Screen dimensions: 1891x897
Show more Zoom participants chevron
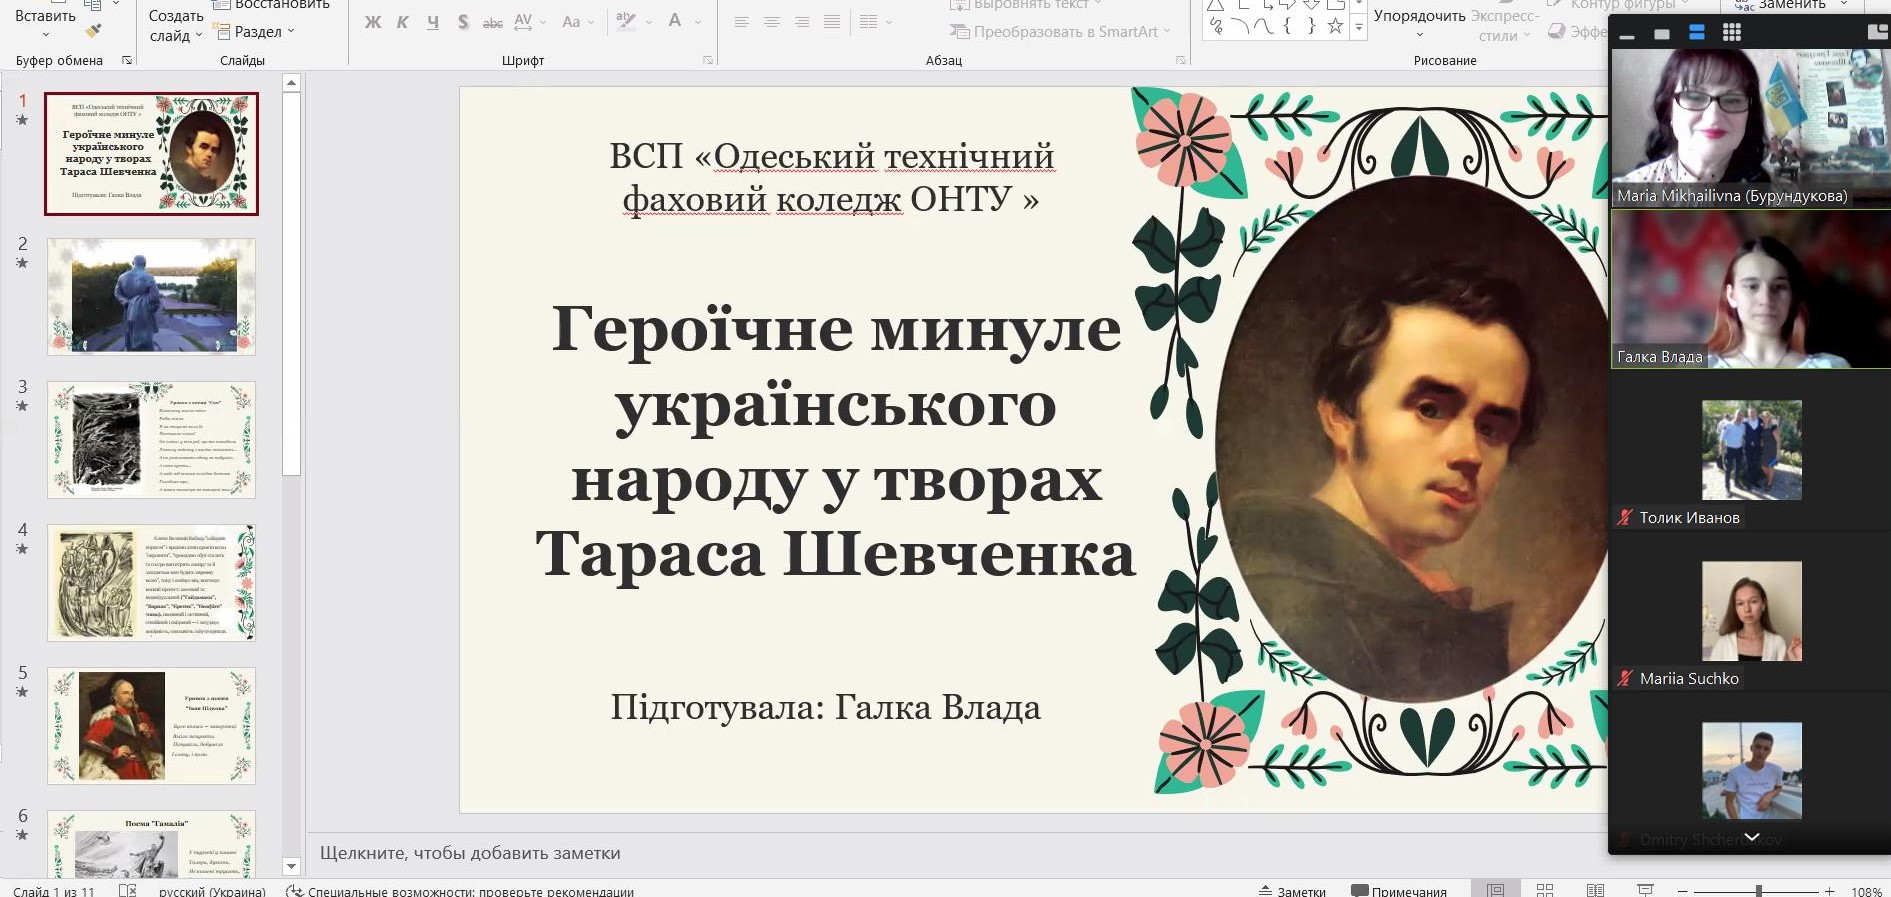[1752, 837]
